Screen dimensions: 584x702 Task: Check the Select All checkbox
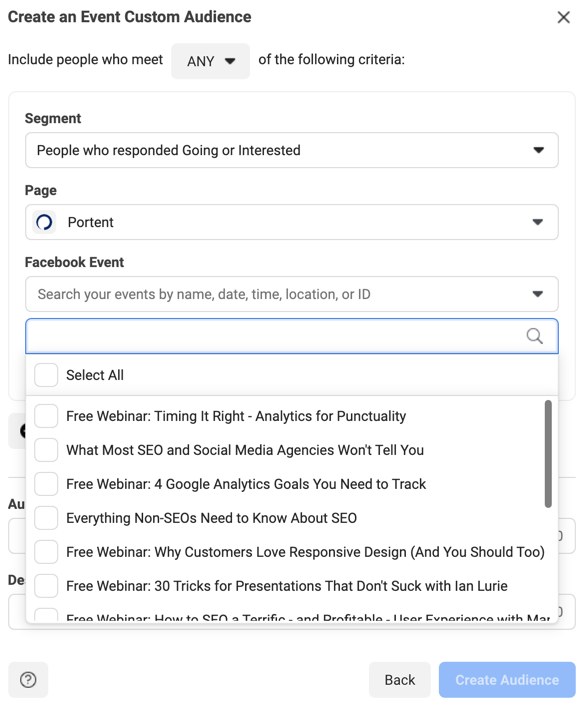click(46, 375)
